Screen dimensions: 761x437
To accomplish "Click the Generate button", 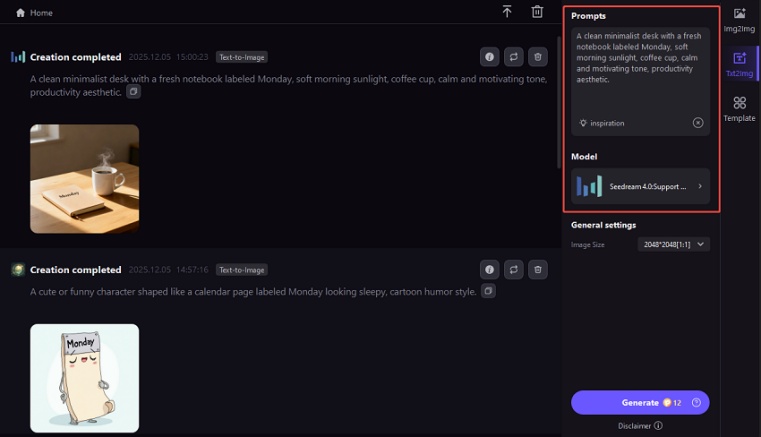I will pyautogui.click(x=640, y=403).
